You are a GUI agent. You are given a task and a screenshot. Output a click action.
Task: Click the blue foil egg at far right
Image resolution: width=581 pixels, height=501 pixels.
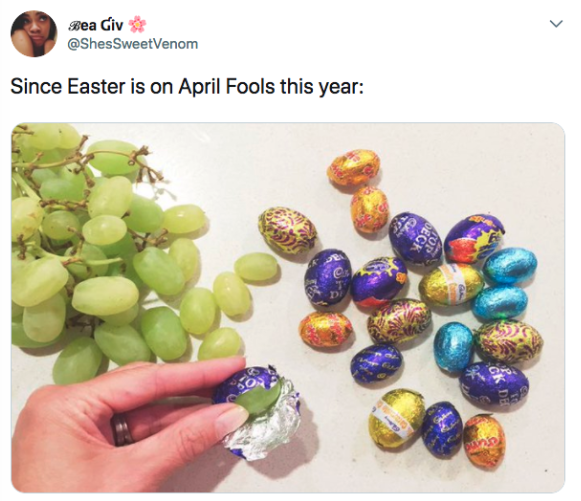pos(510,266)
